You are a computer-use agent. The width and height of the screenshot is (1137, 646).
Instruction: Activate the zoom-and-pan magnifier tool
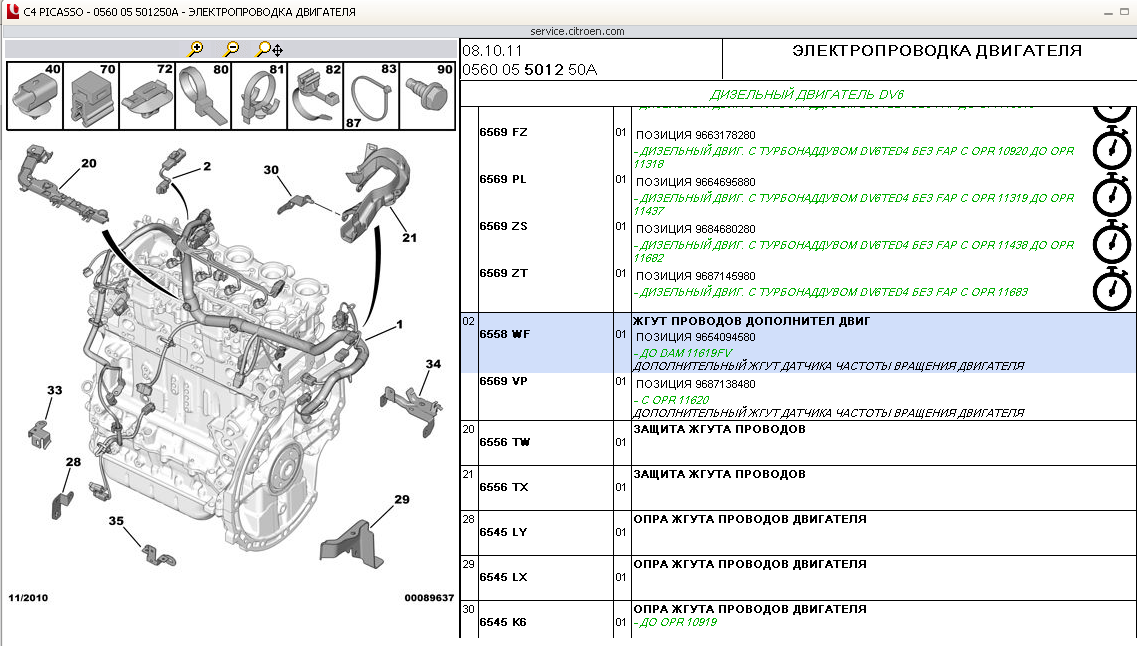pos(268,49)
